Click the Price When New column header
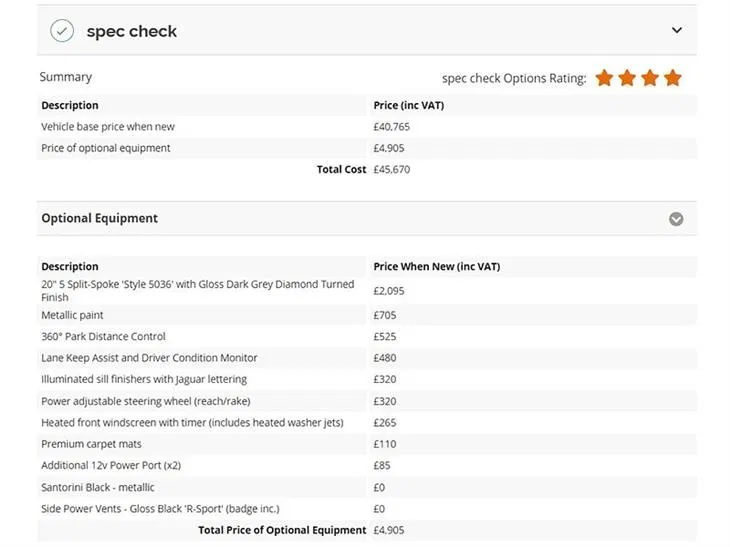The image size is (730, 547). click(x=437, y=267)
